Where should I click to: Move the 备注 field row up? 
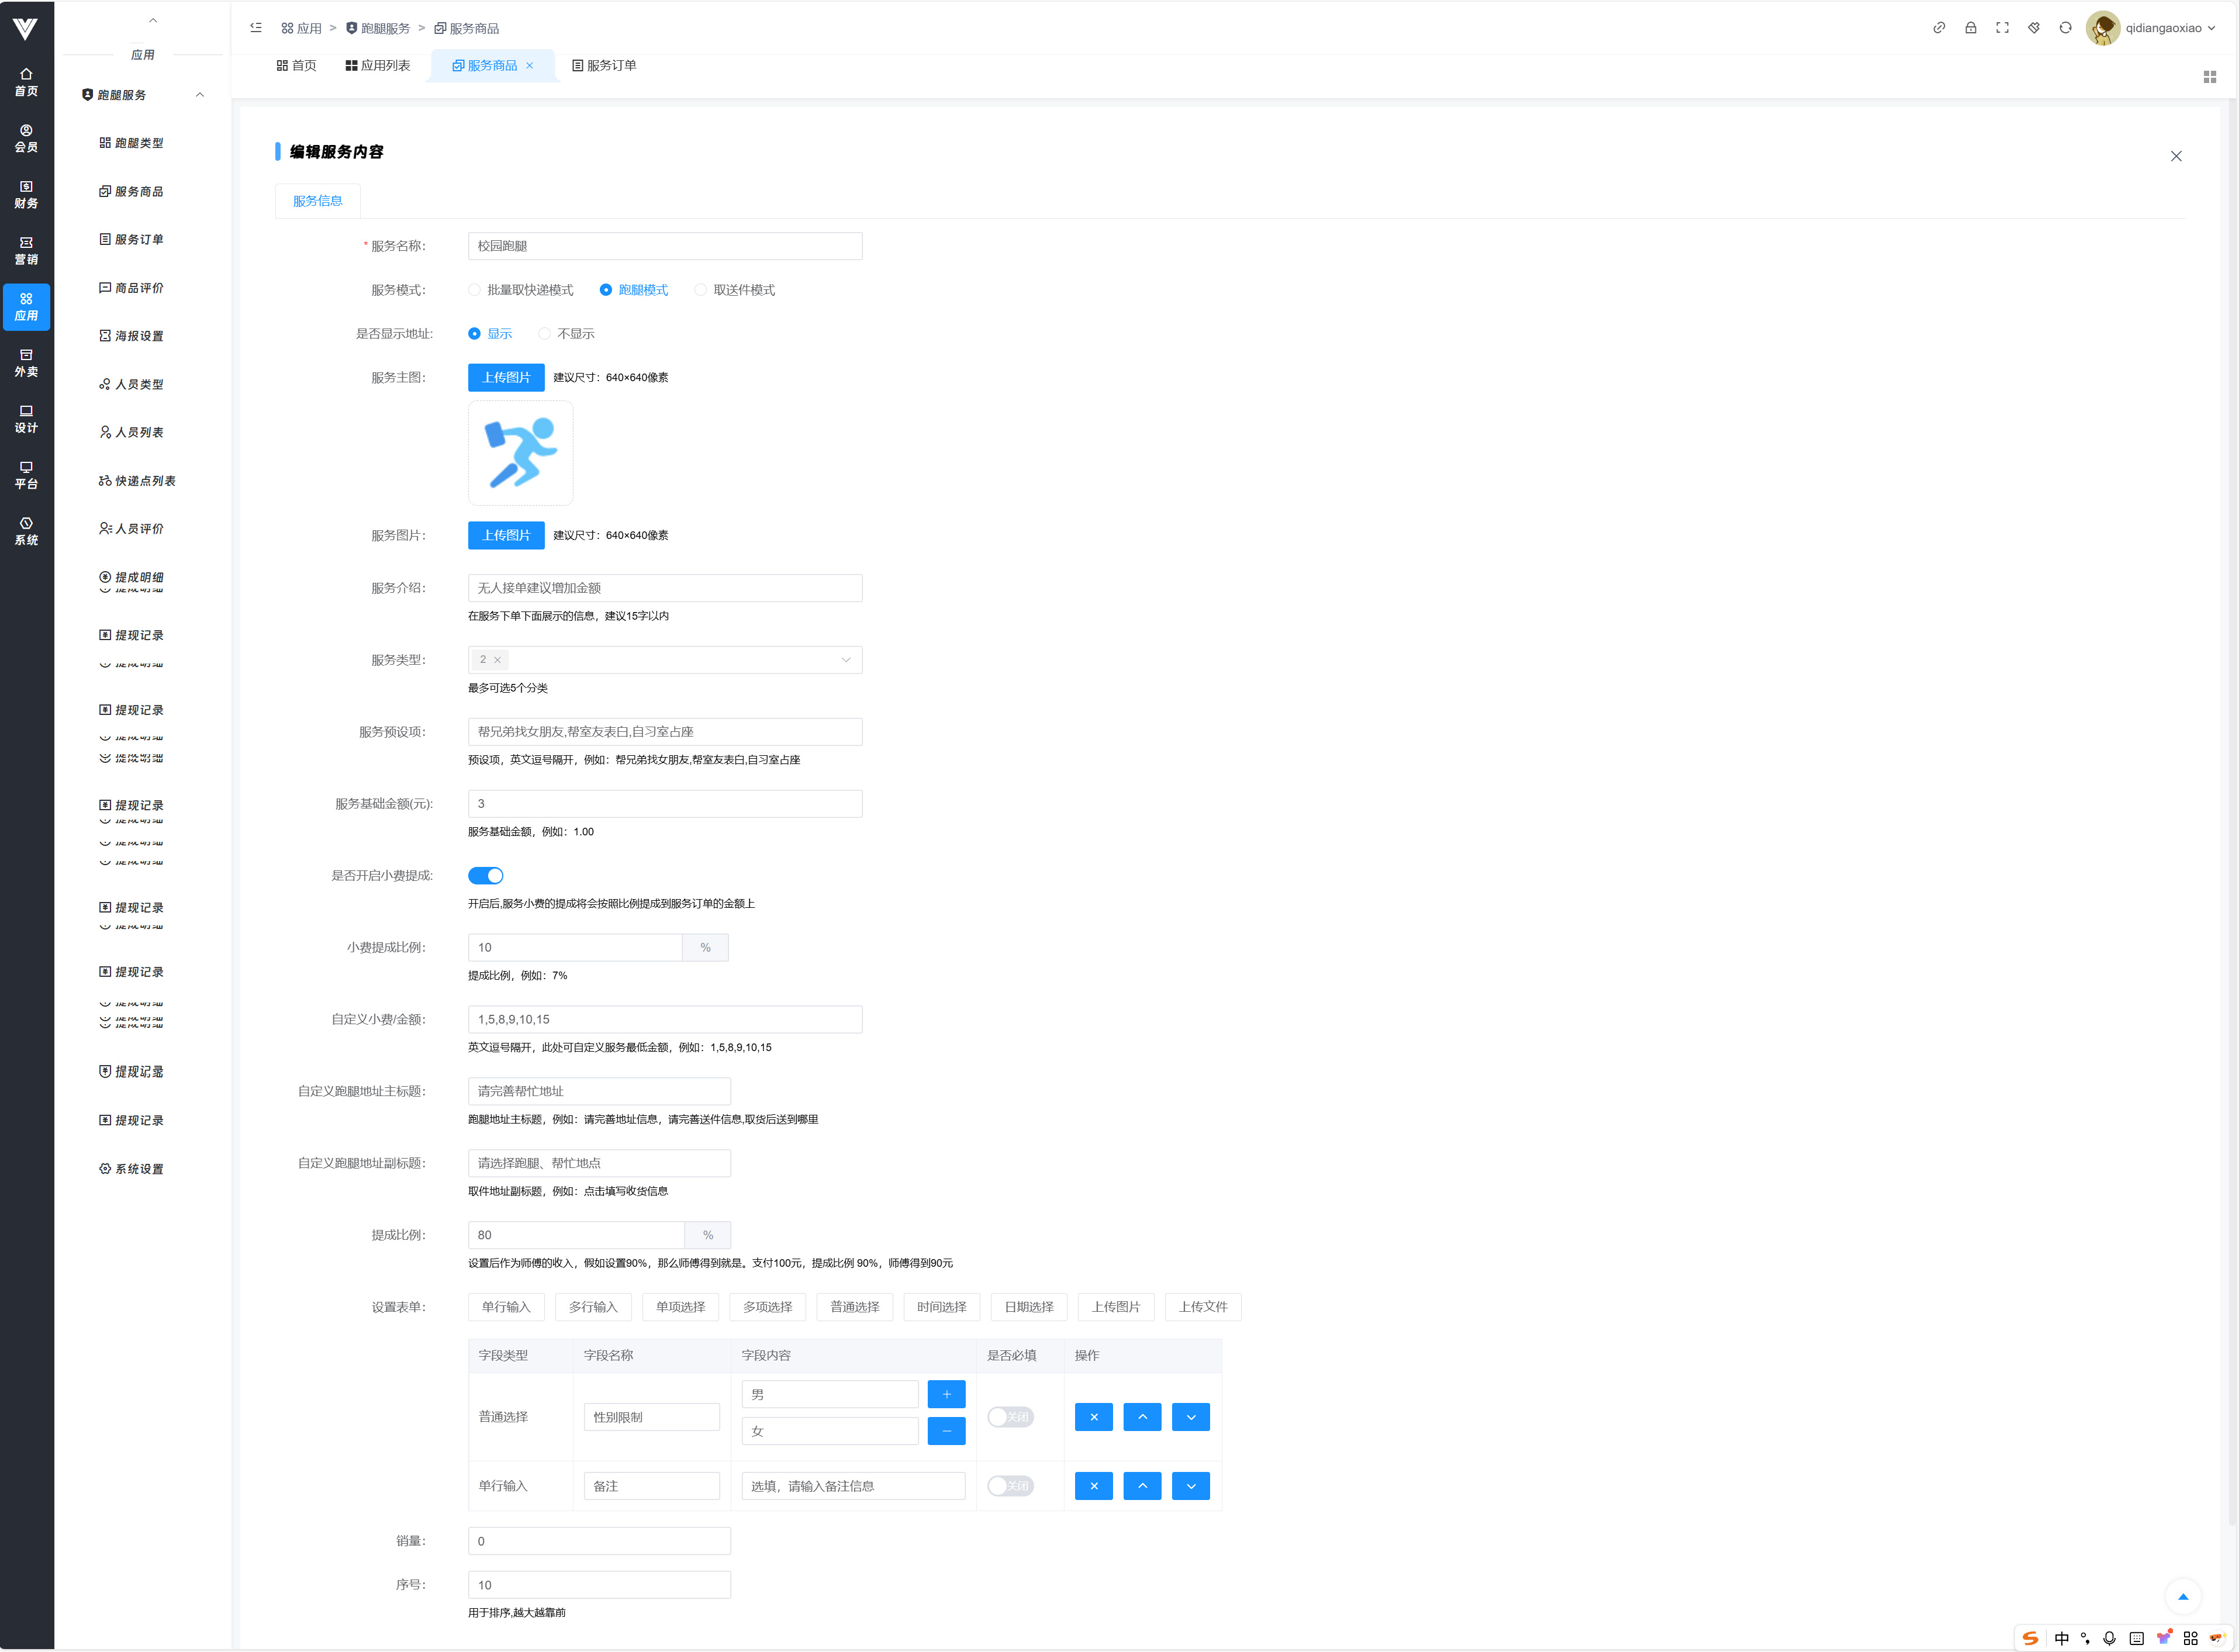click(1142, 1486)
